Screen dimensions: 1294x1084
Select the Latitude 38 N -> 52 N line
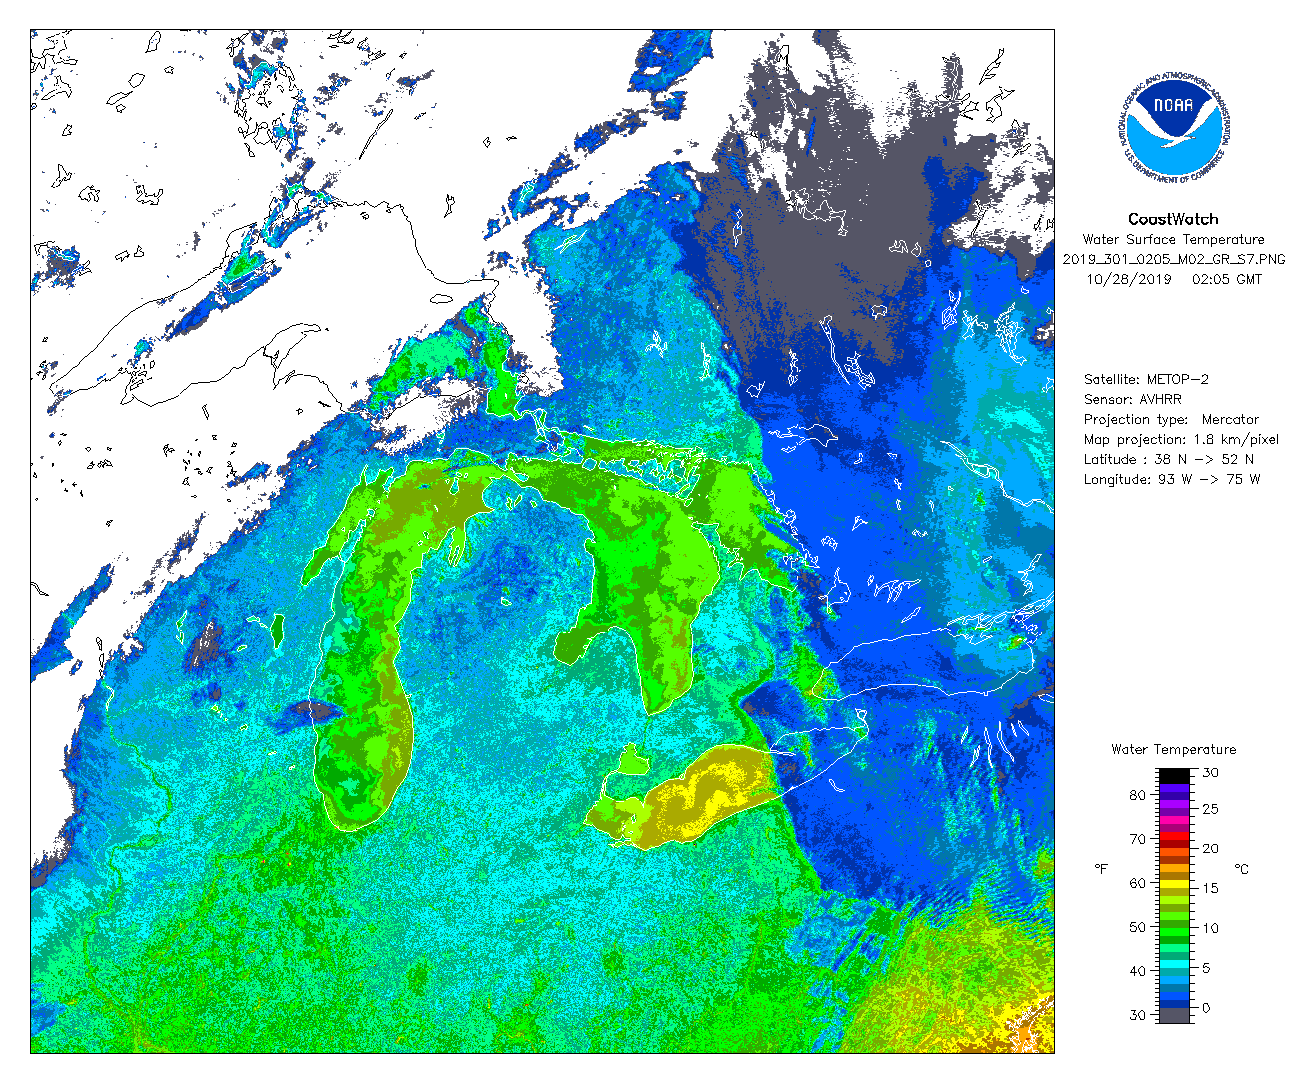1168,459
